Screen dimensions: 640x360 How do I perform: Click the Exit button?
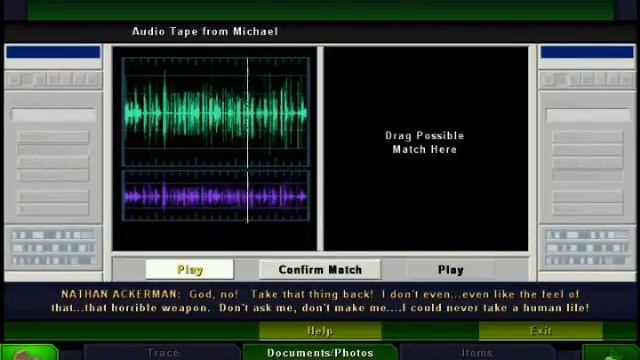tap(540, 331)
